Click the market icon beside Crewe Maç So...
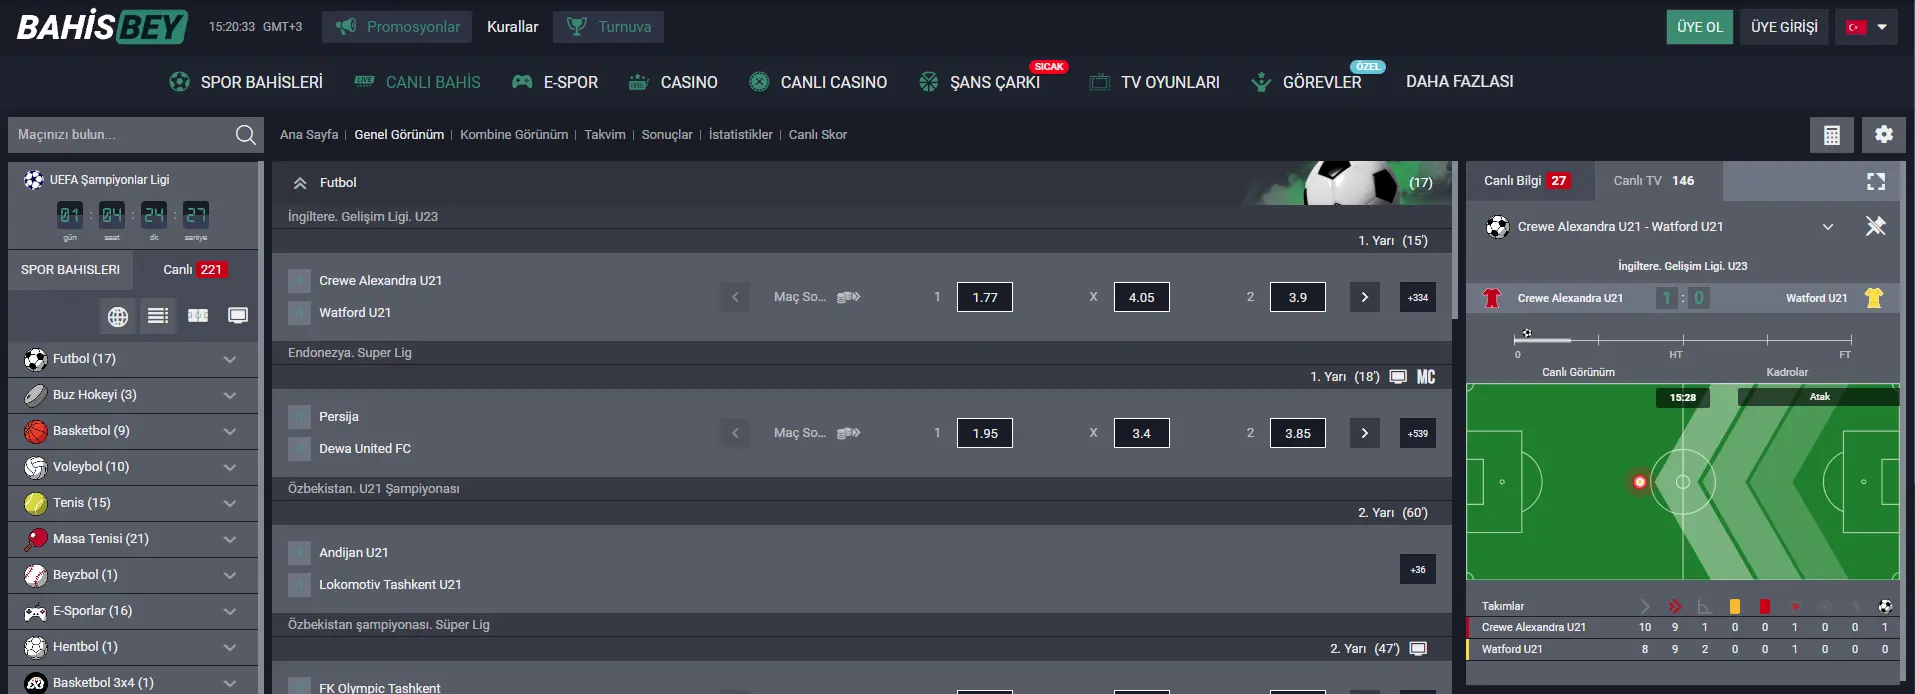This screenshot has width=1915, height=694. click(x=848, y=297)
